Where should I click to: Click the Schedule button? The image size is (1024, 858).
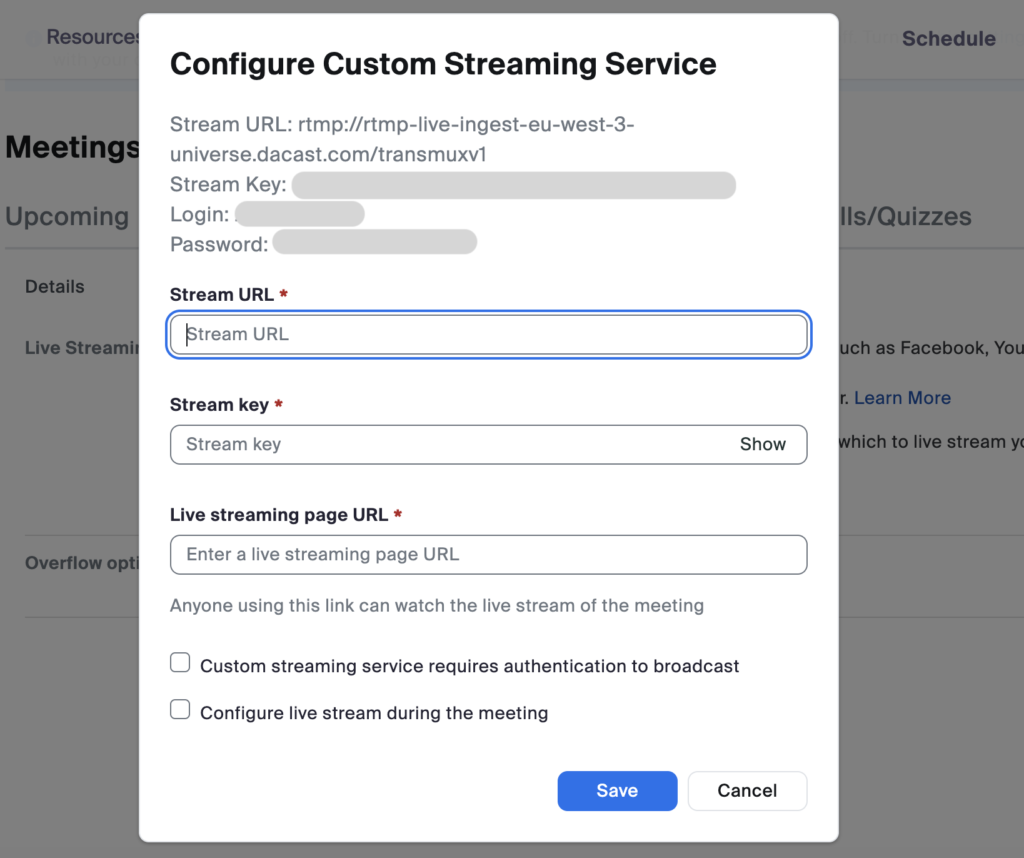click(948, 38)
